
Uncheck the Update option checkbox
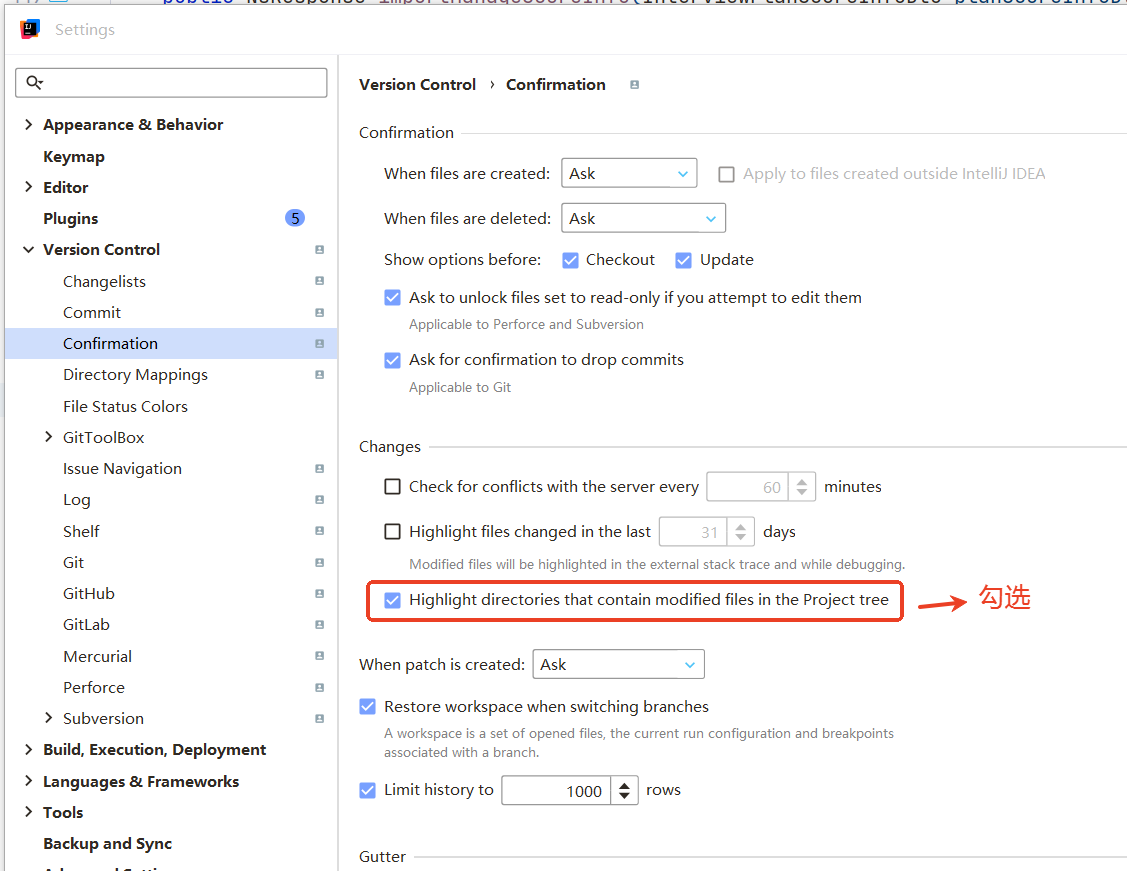[x=684, y=260]
